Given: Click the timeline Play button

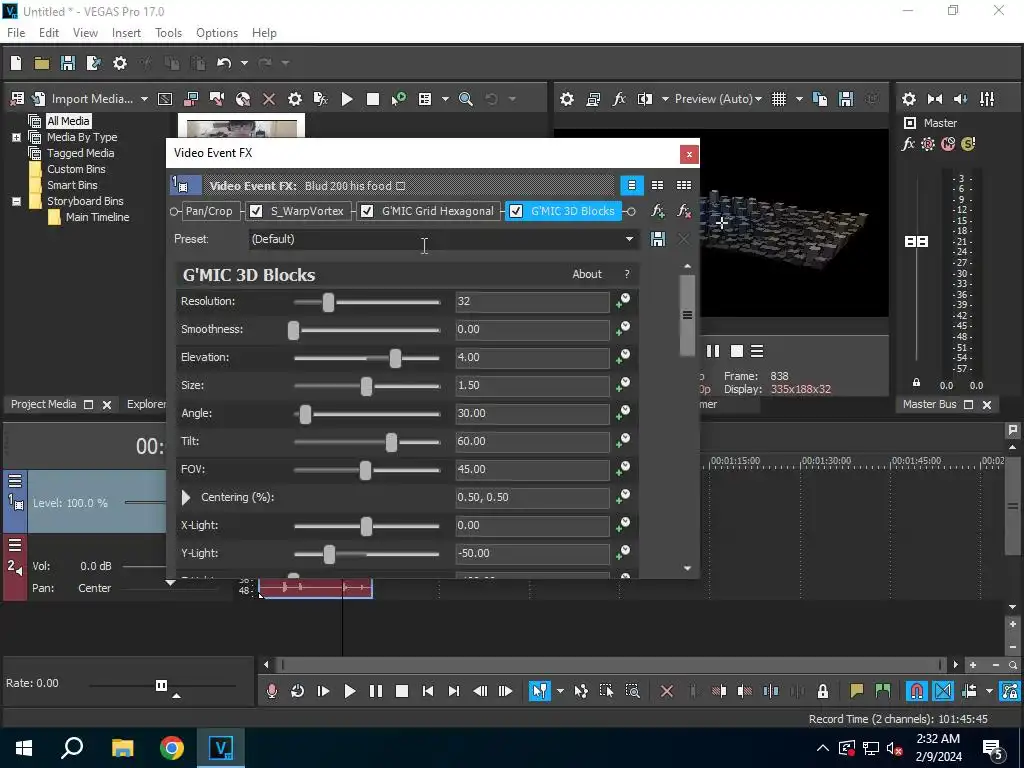Looking at the screenshot, I should coord(349,691).
